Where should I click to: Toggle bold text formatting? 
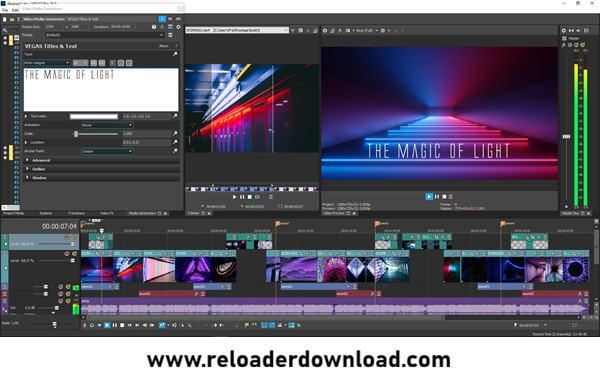click(94, 63)
